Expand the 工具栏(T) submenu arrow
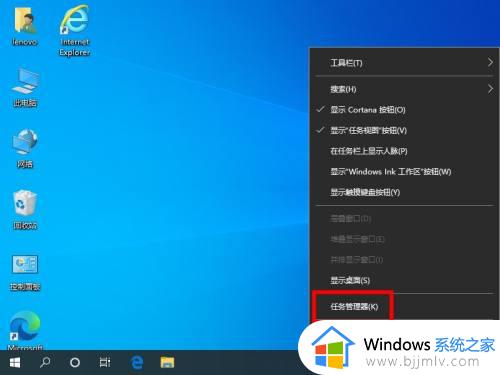 [x=490, y=62]
